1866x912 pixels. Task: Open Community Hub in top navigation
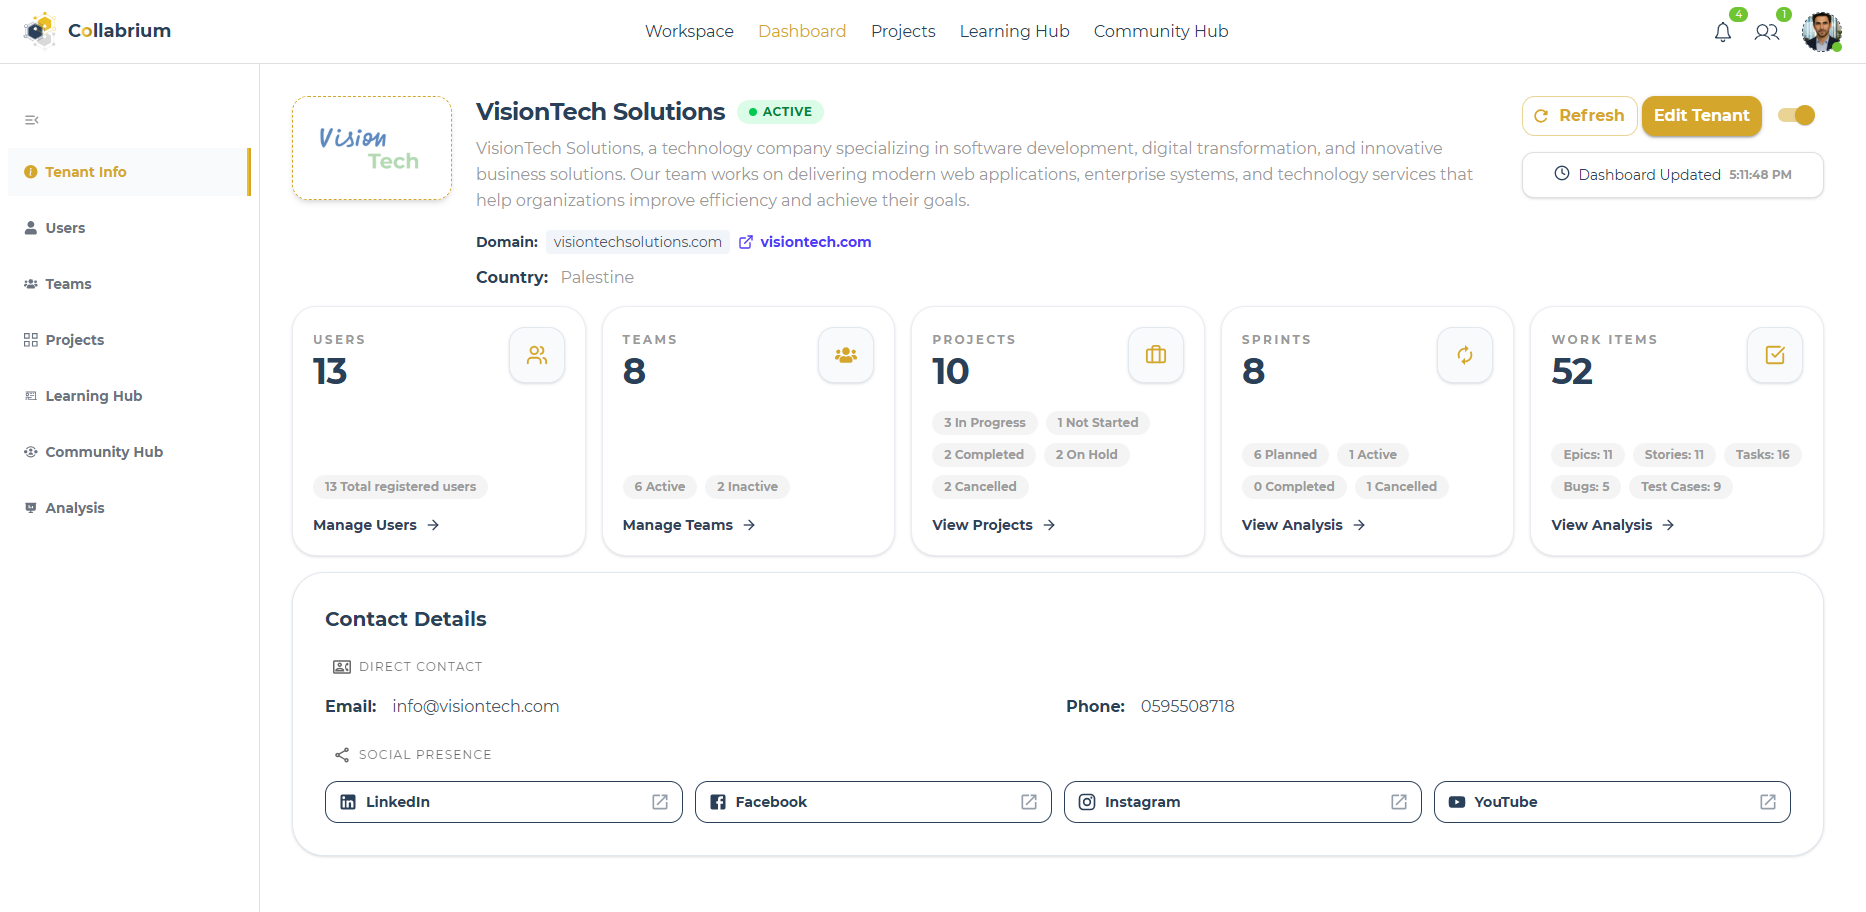point(1161,31)
